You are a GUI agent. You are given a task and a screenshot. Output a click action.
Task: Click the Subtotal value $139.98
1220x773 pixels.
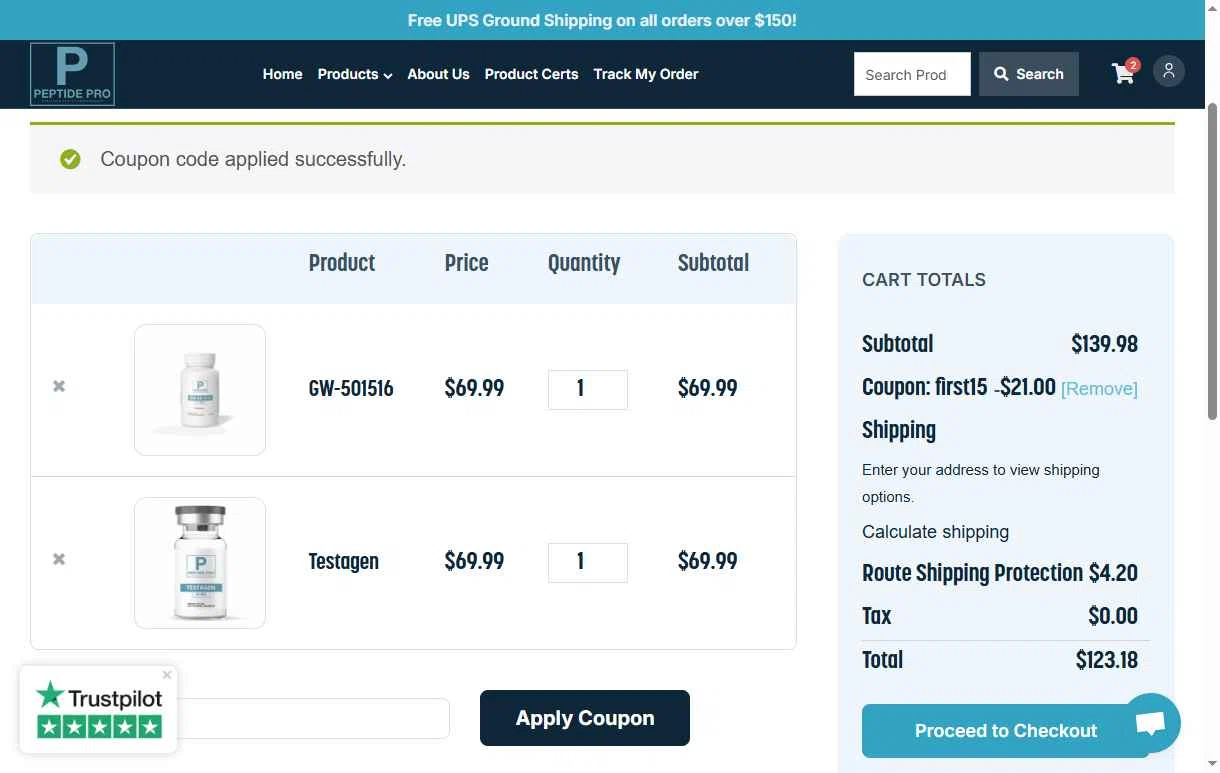pos(1104,344)
